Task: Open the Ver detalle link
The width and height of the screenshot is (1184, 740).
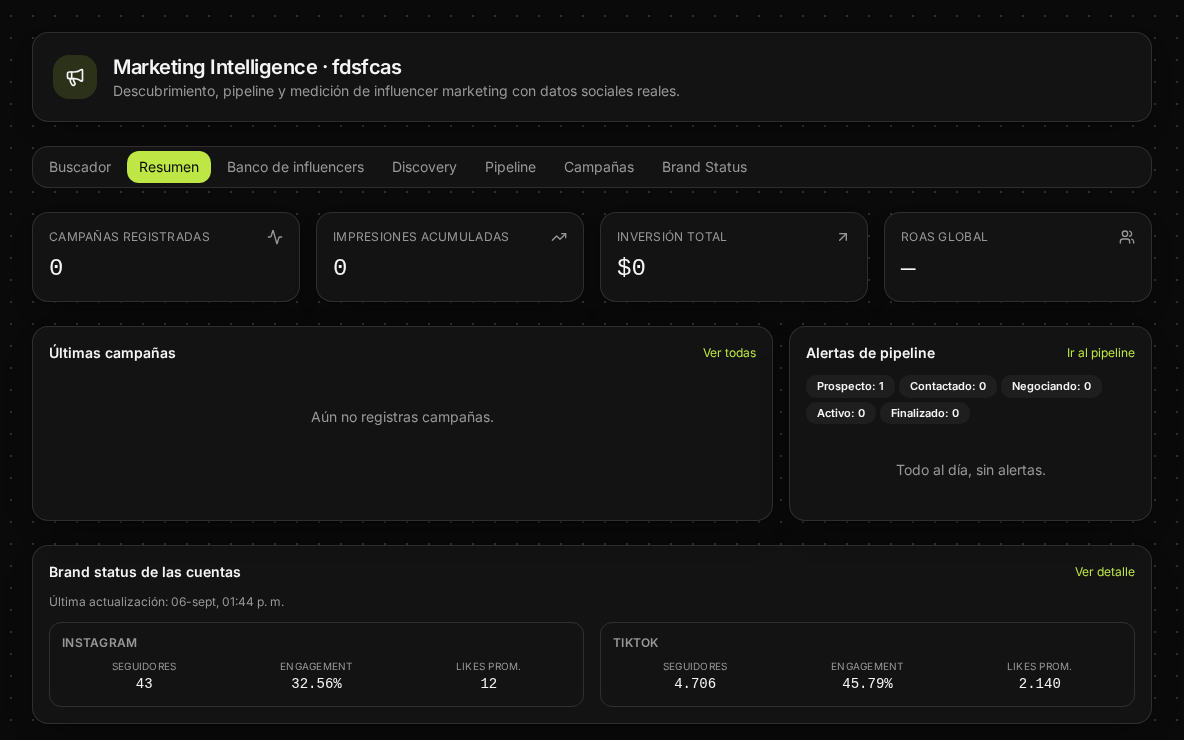Action: (1105, 572)
